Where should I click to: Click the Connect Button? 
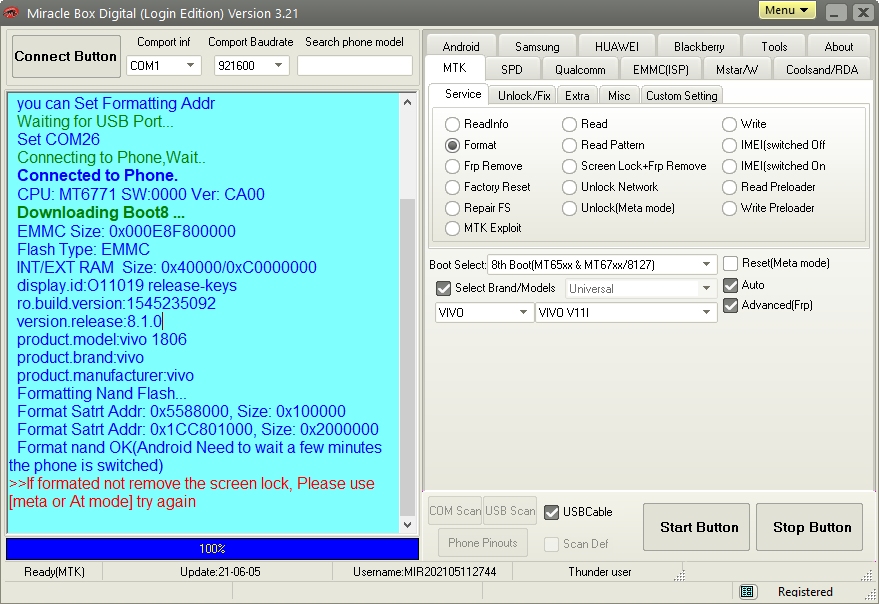click(66, 56)
